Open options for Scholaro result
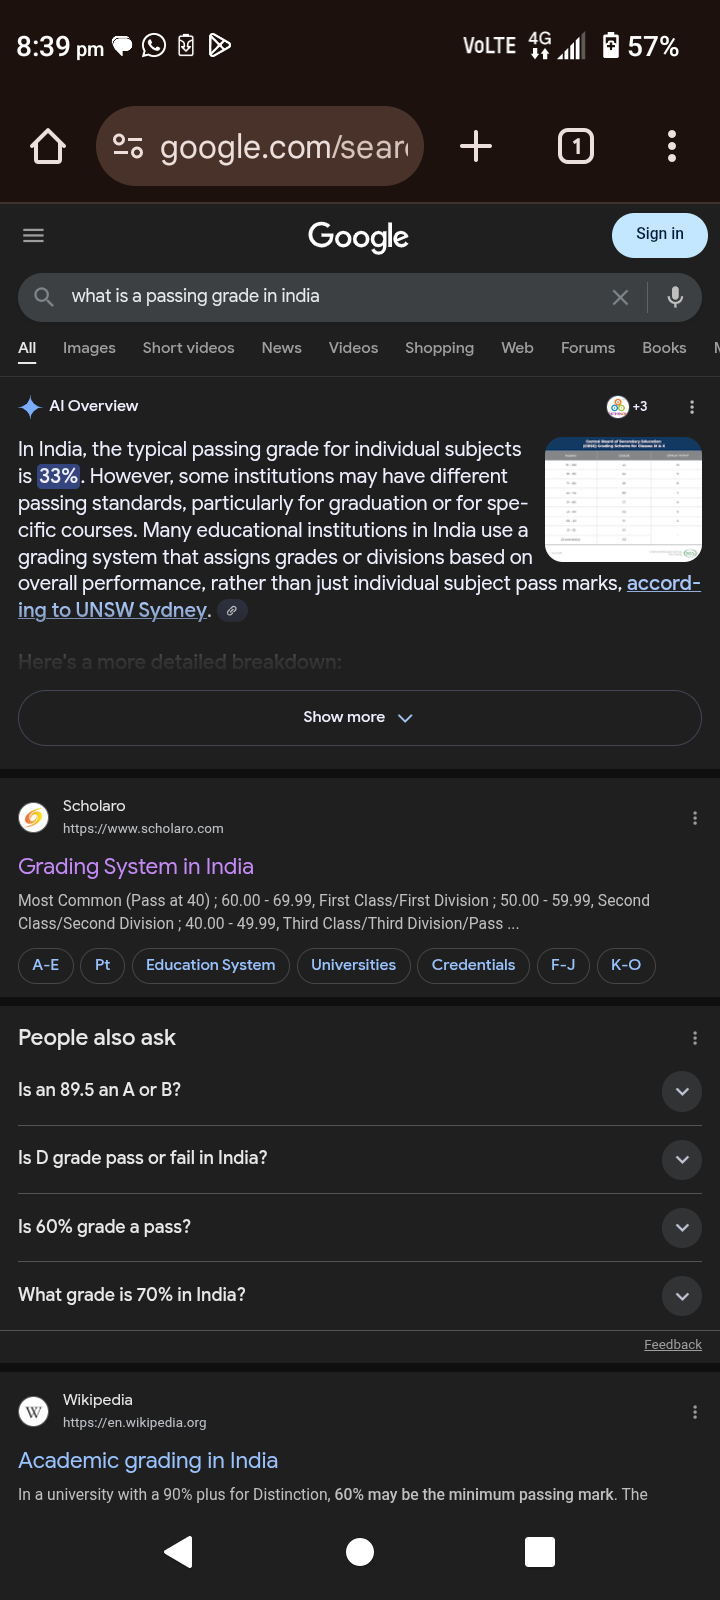This screenshot has width=720, height=1600. pos(694,818)
